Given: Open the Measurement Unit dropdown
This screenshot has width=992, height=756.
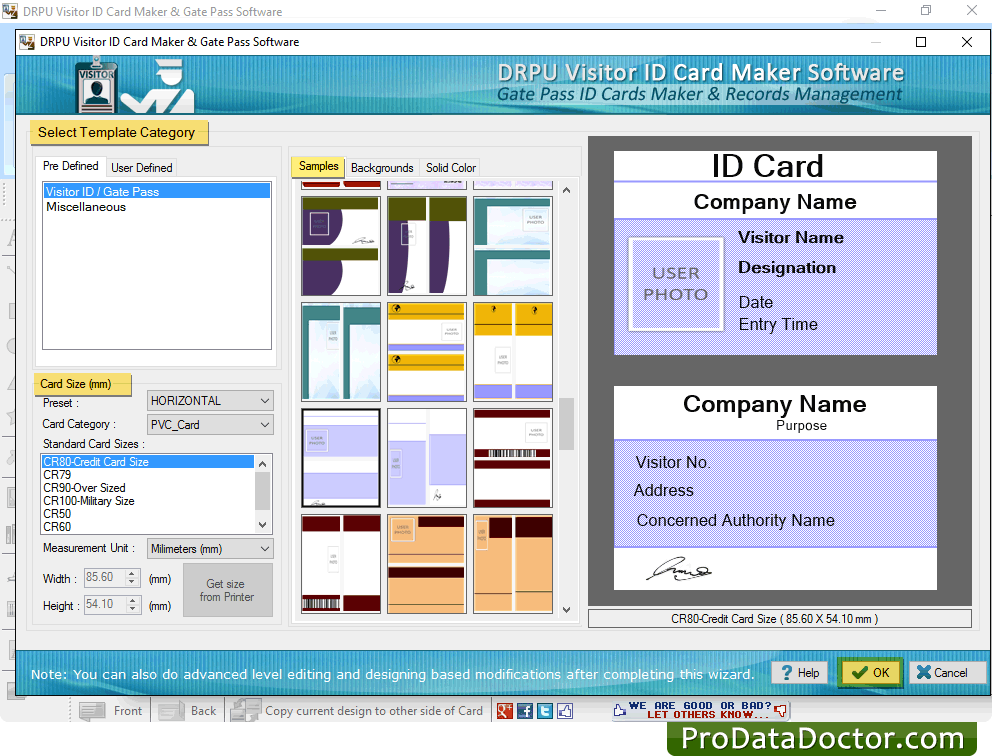Looking at the screenshot, I should point(210,548).
